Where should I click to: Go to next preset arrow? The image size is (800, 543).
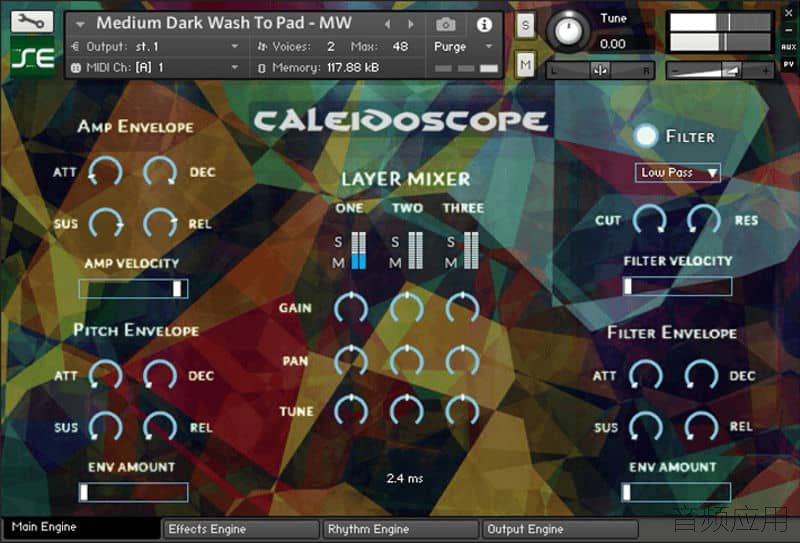click(x=411, y=24)
